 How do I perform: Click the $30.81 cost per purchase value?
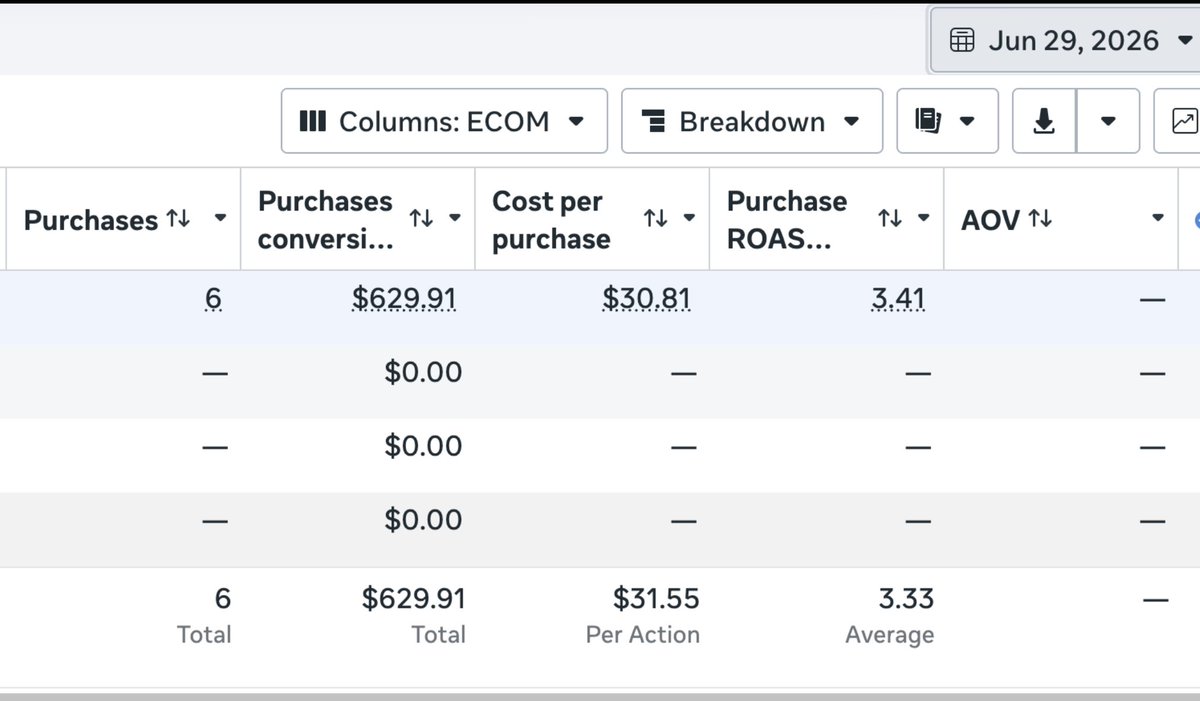pos(646,298)
